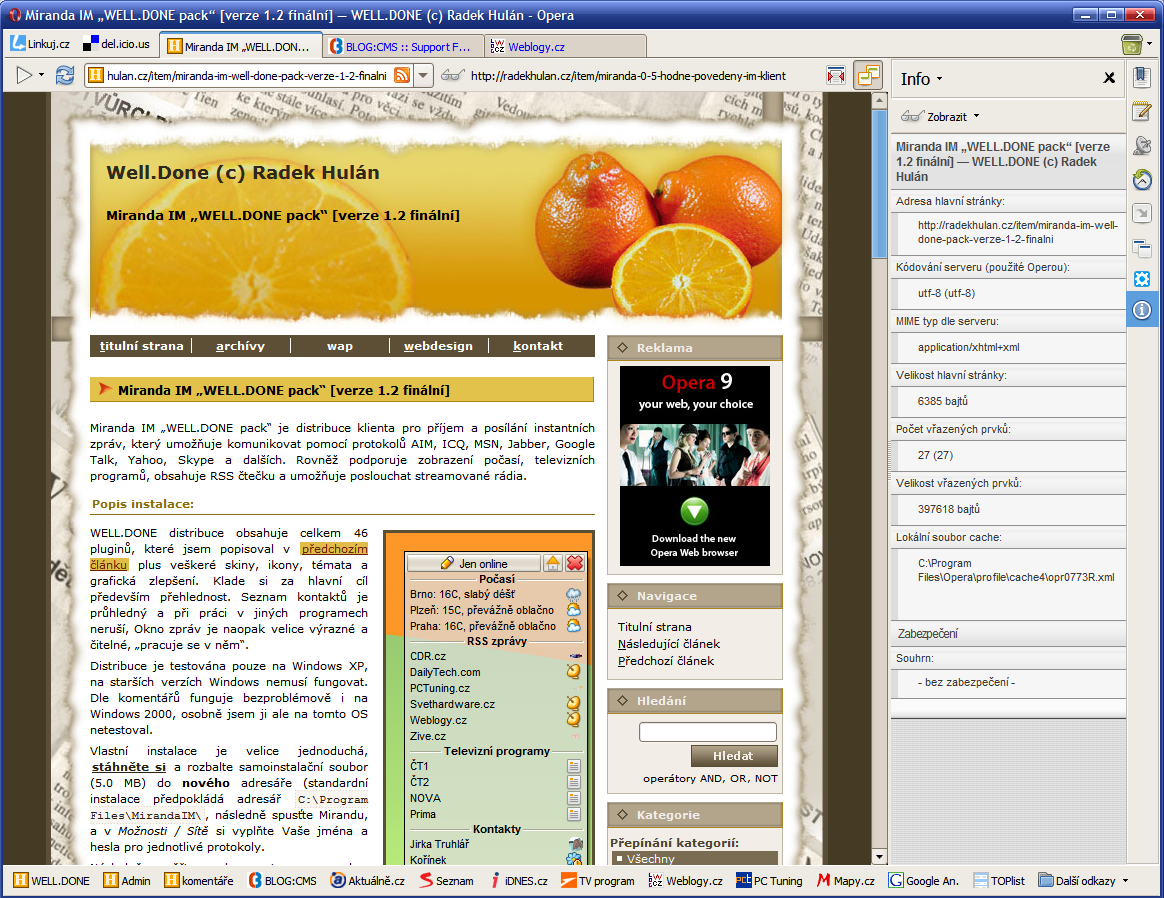This screenshot has height=898, width=1164.
Task: Expand Další odkazy bookmarks folder arrow
Action: [1125, 881]
